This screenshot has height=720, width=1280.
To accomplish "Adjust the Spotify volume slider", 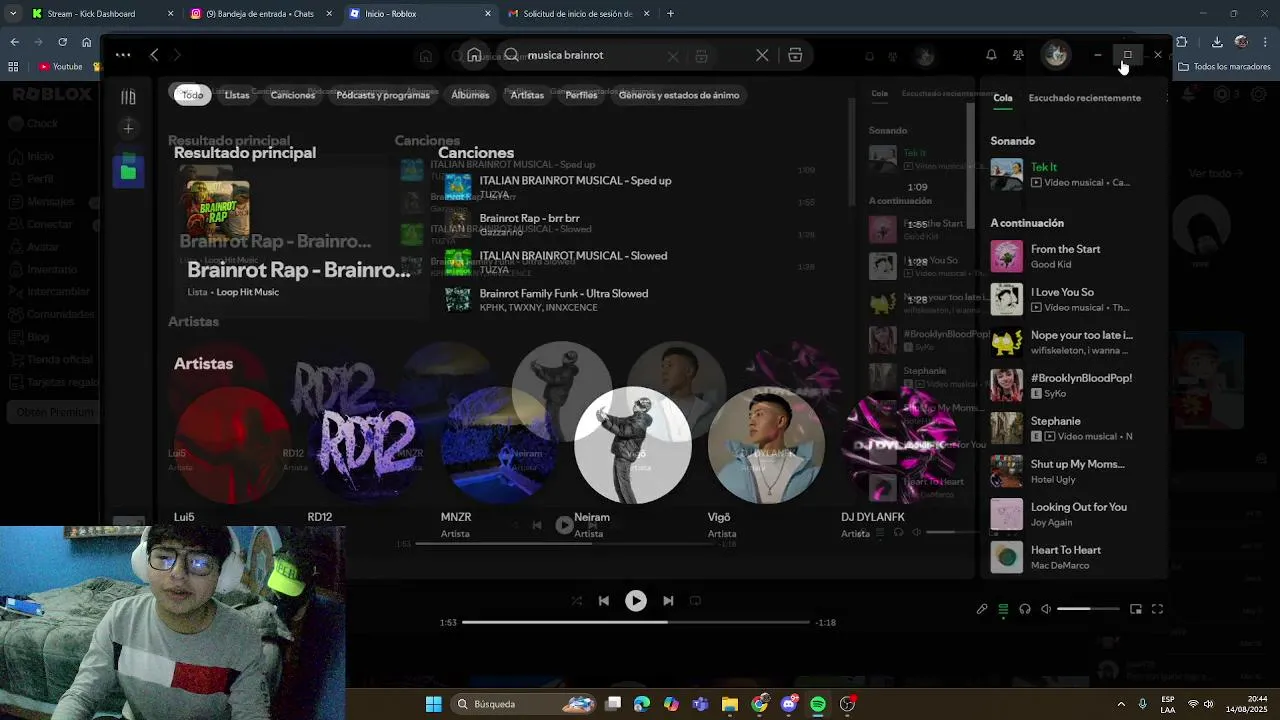I will pyautogui.click(x=1088, y=609).
